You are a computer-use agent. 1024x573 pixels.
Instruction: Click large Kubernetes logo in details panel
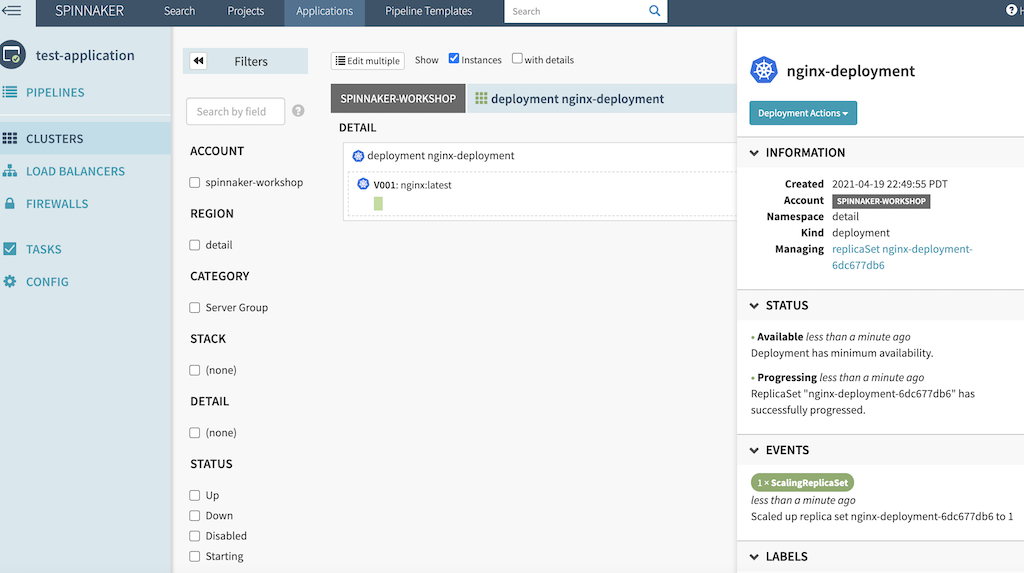point(763,70)
